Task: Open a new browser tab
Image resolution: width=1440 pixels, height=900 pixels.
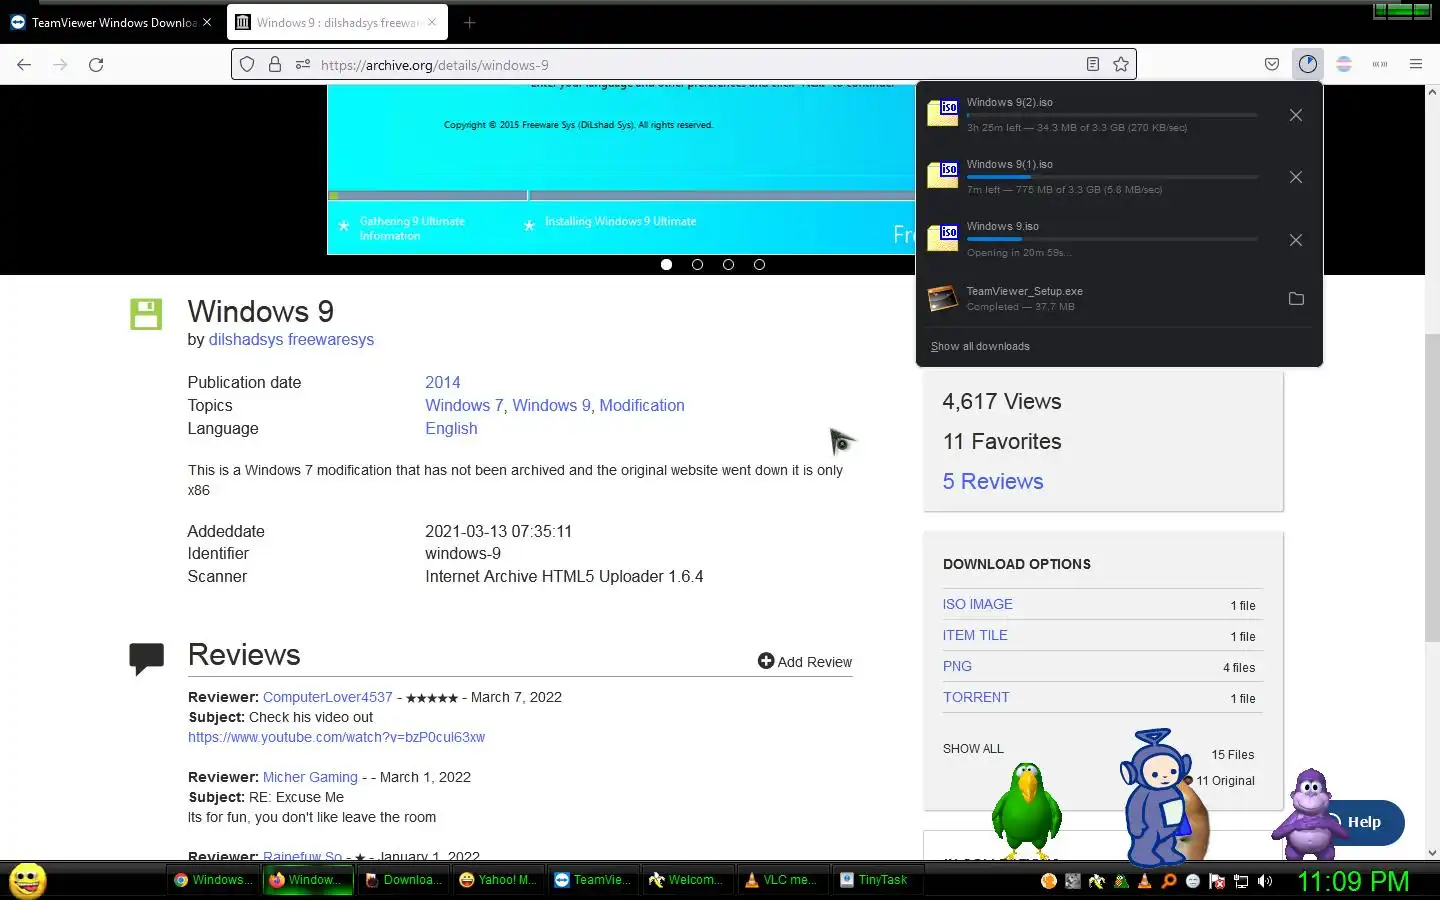Action: [469, 22]
